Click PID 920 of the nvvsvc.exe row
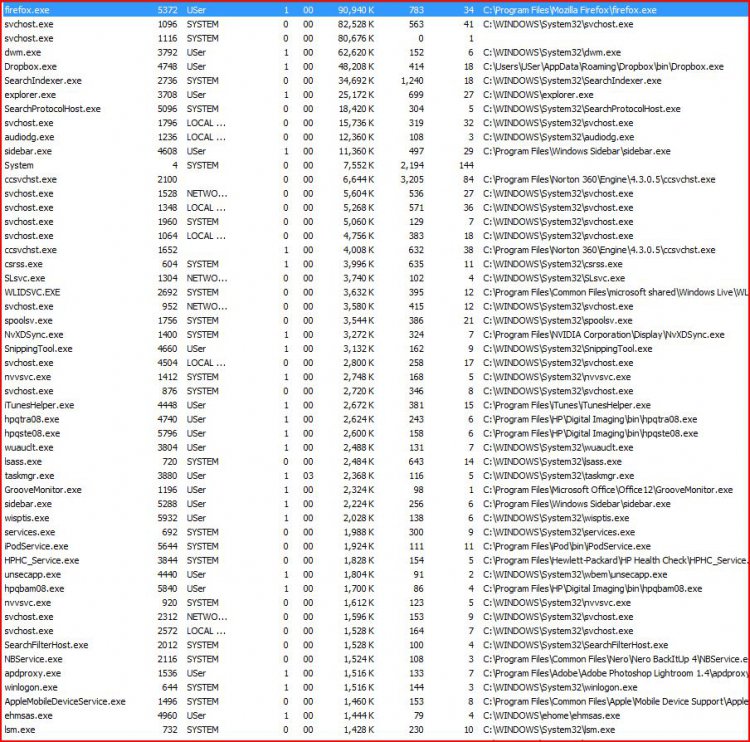The height and width of the screenshot is (742, 750). 170,603
